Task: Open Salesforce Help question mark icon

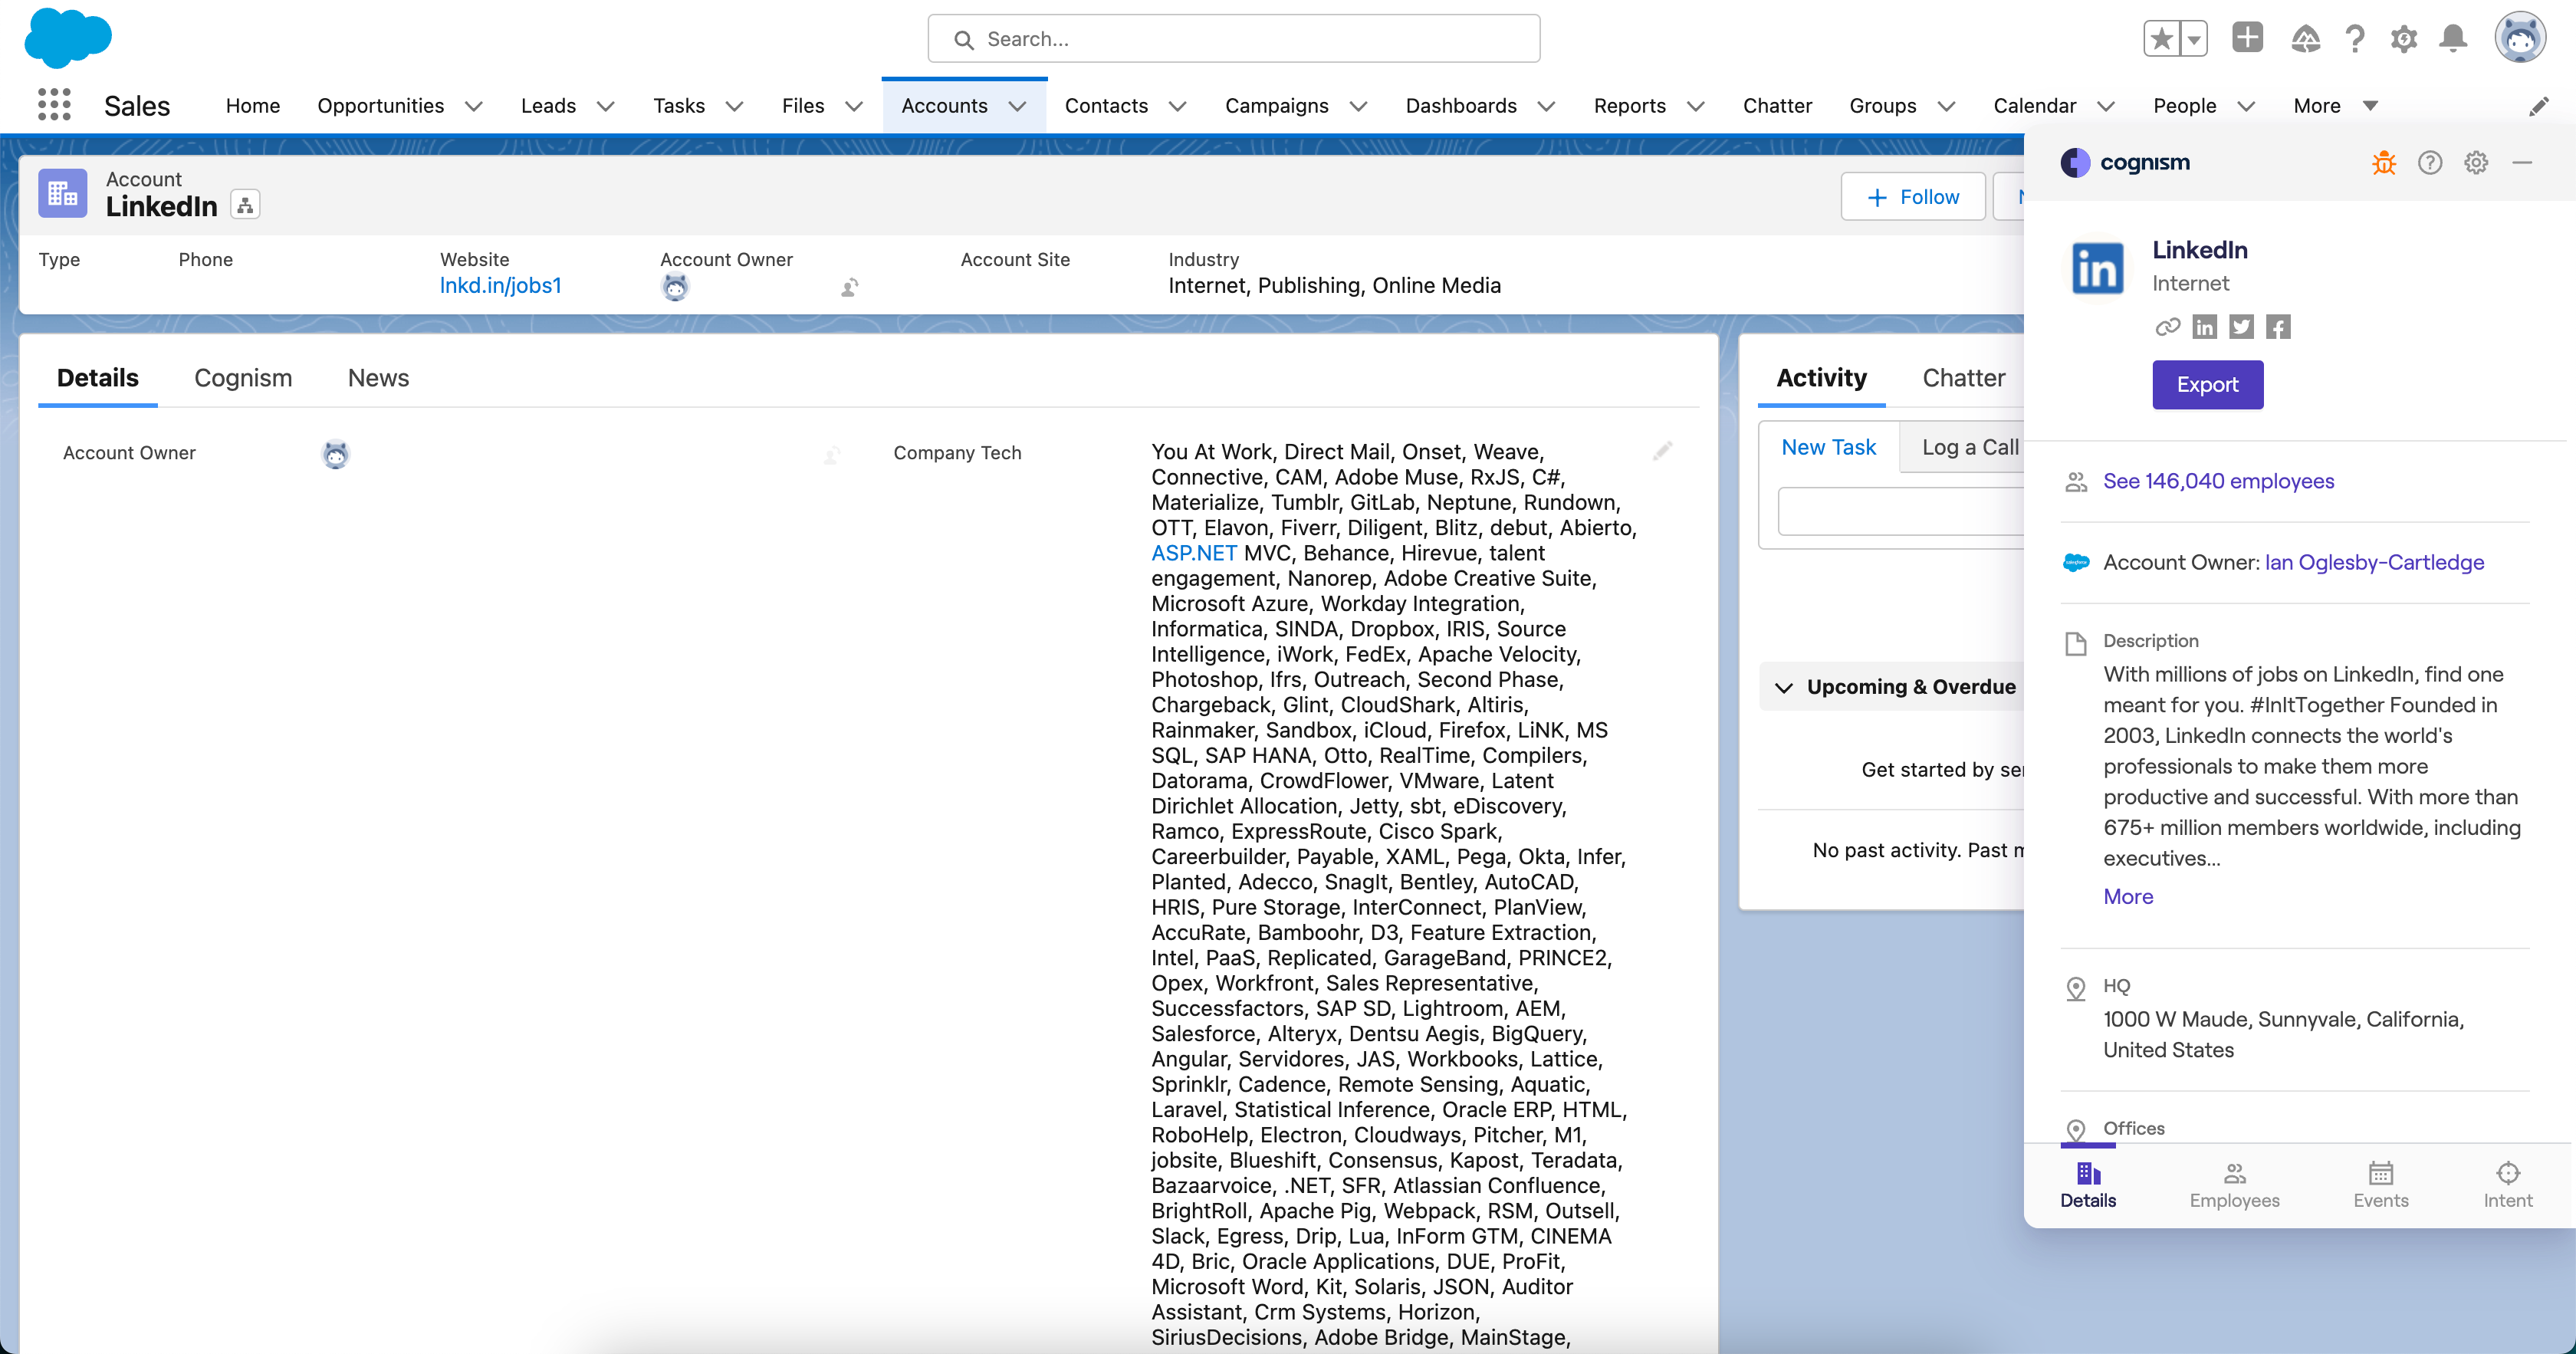Action: 2355,39
